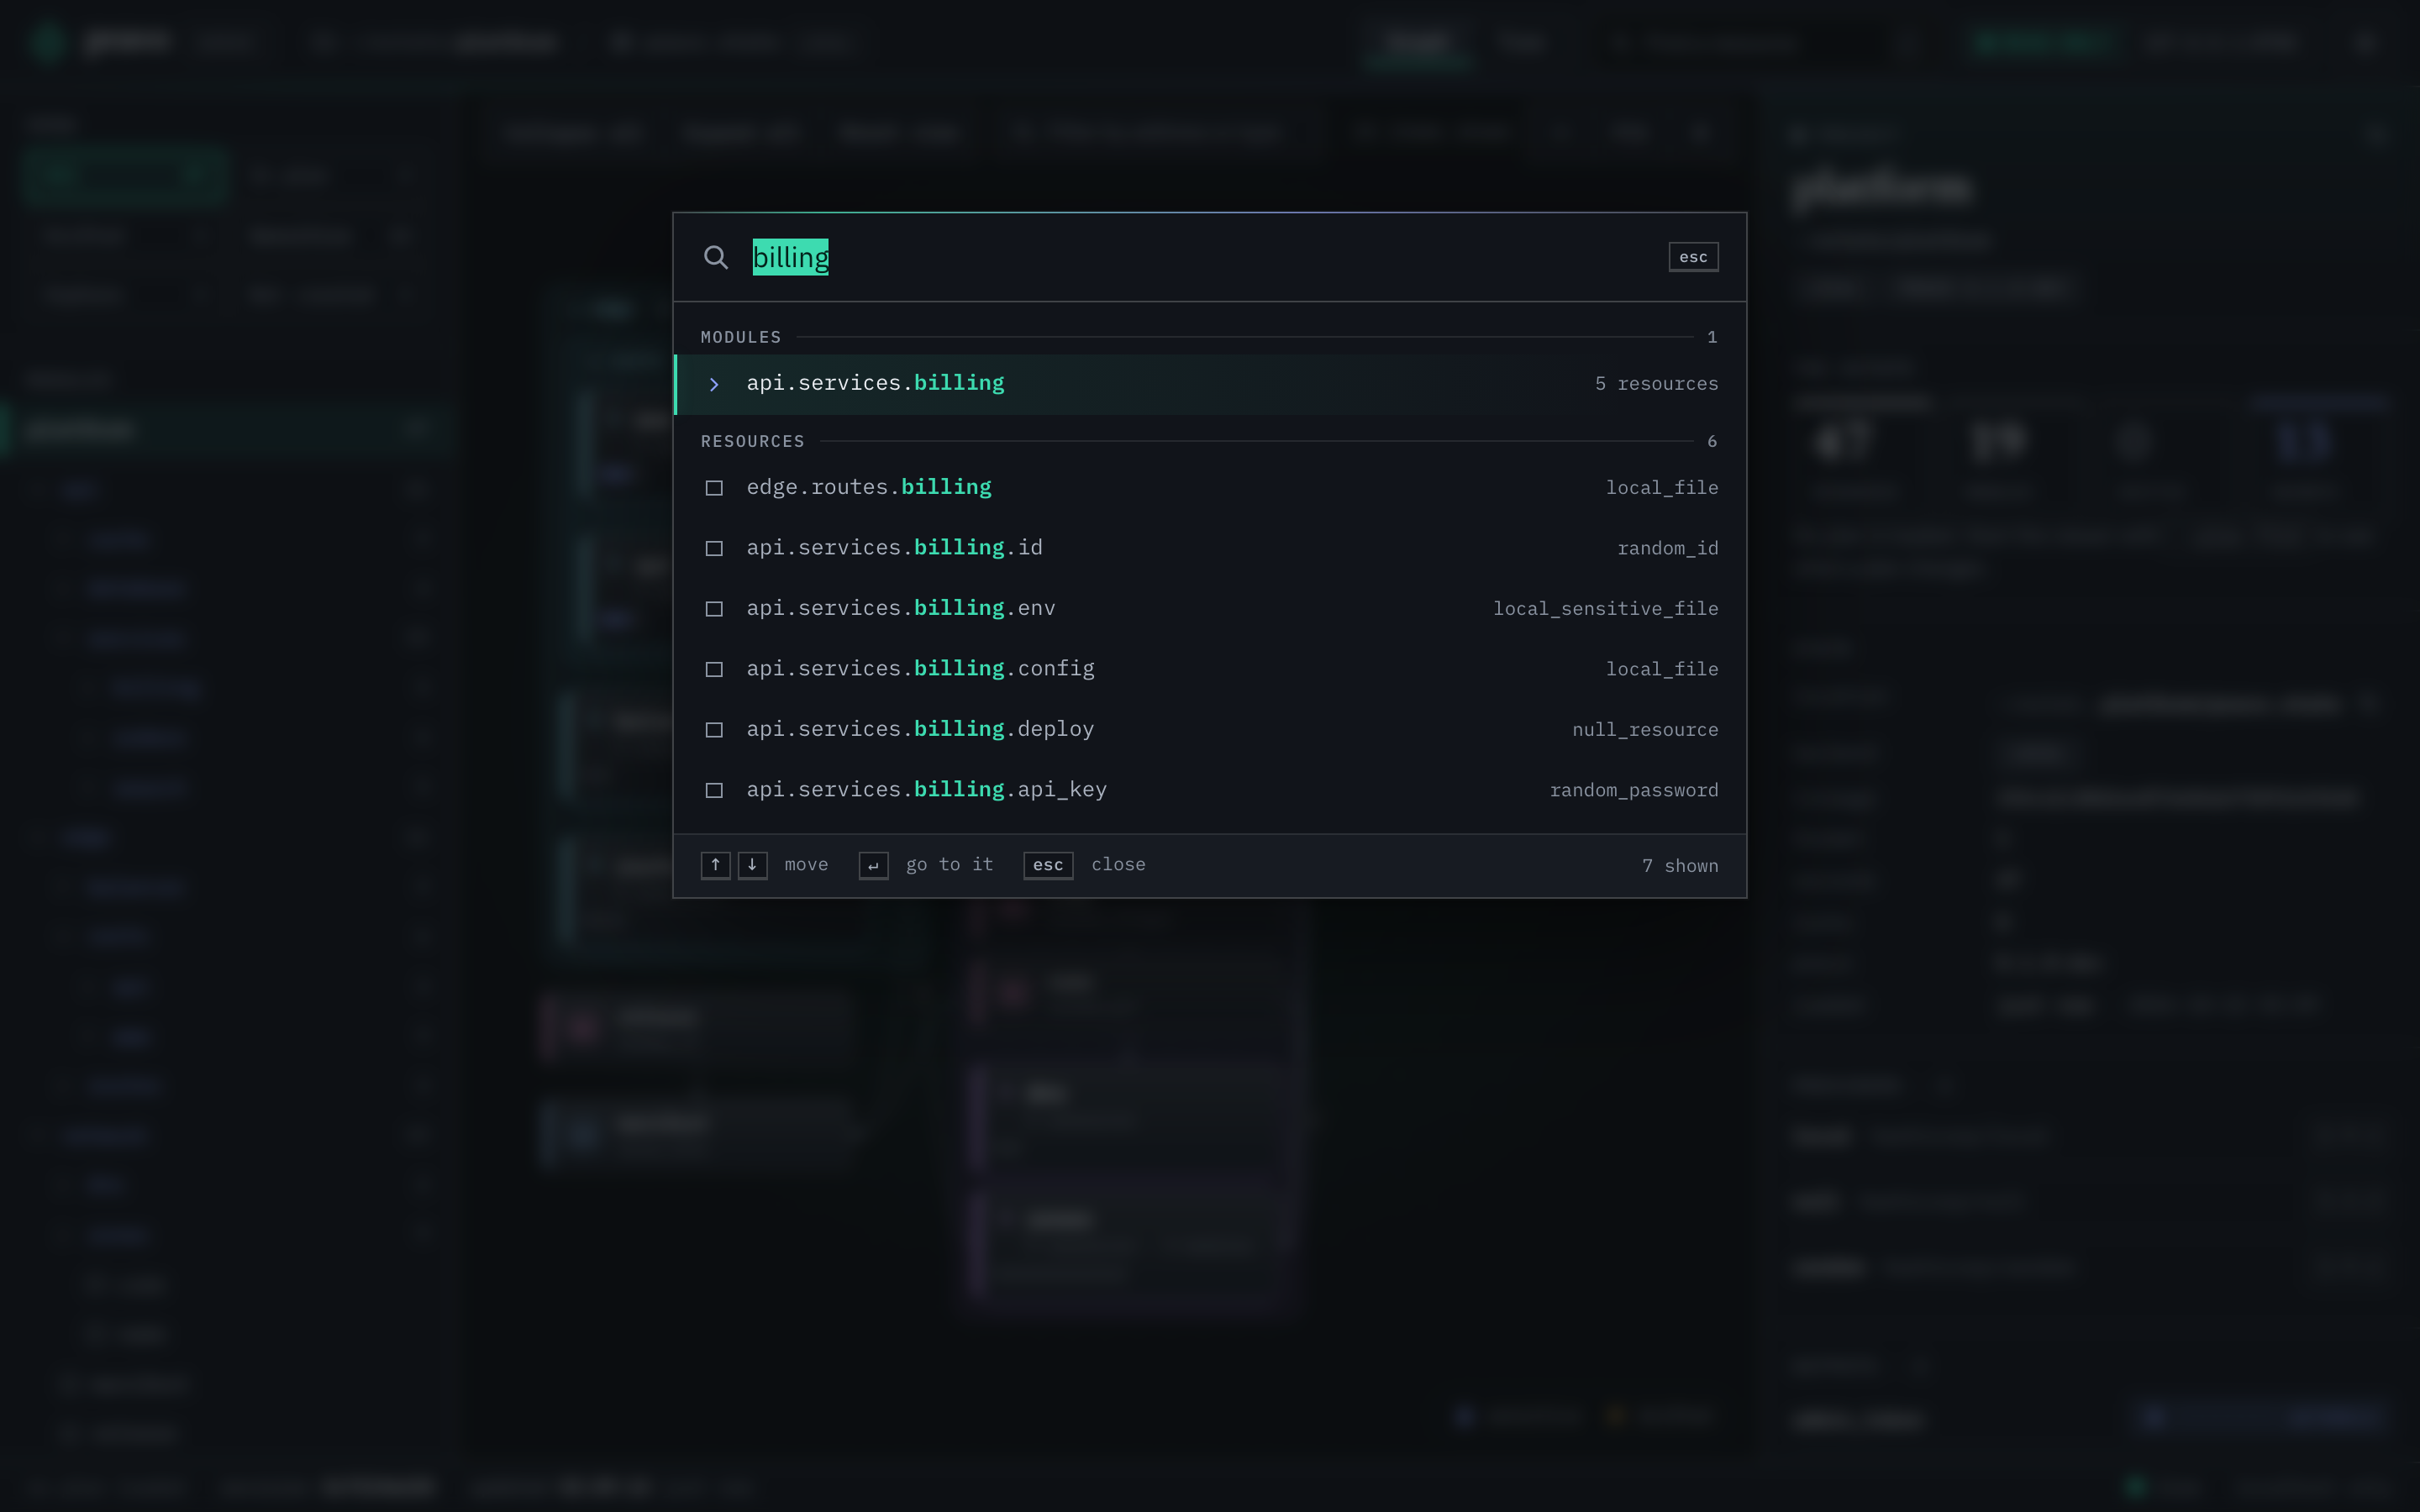
Task: Click the '5 resources' label
Action: [1656, 384]
